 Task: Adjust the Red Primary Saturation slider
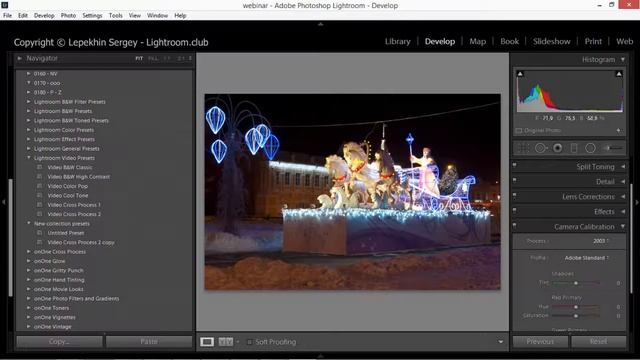click(x=576, y=316)
